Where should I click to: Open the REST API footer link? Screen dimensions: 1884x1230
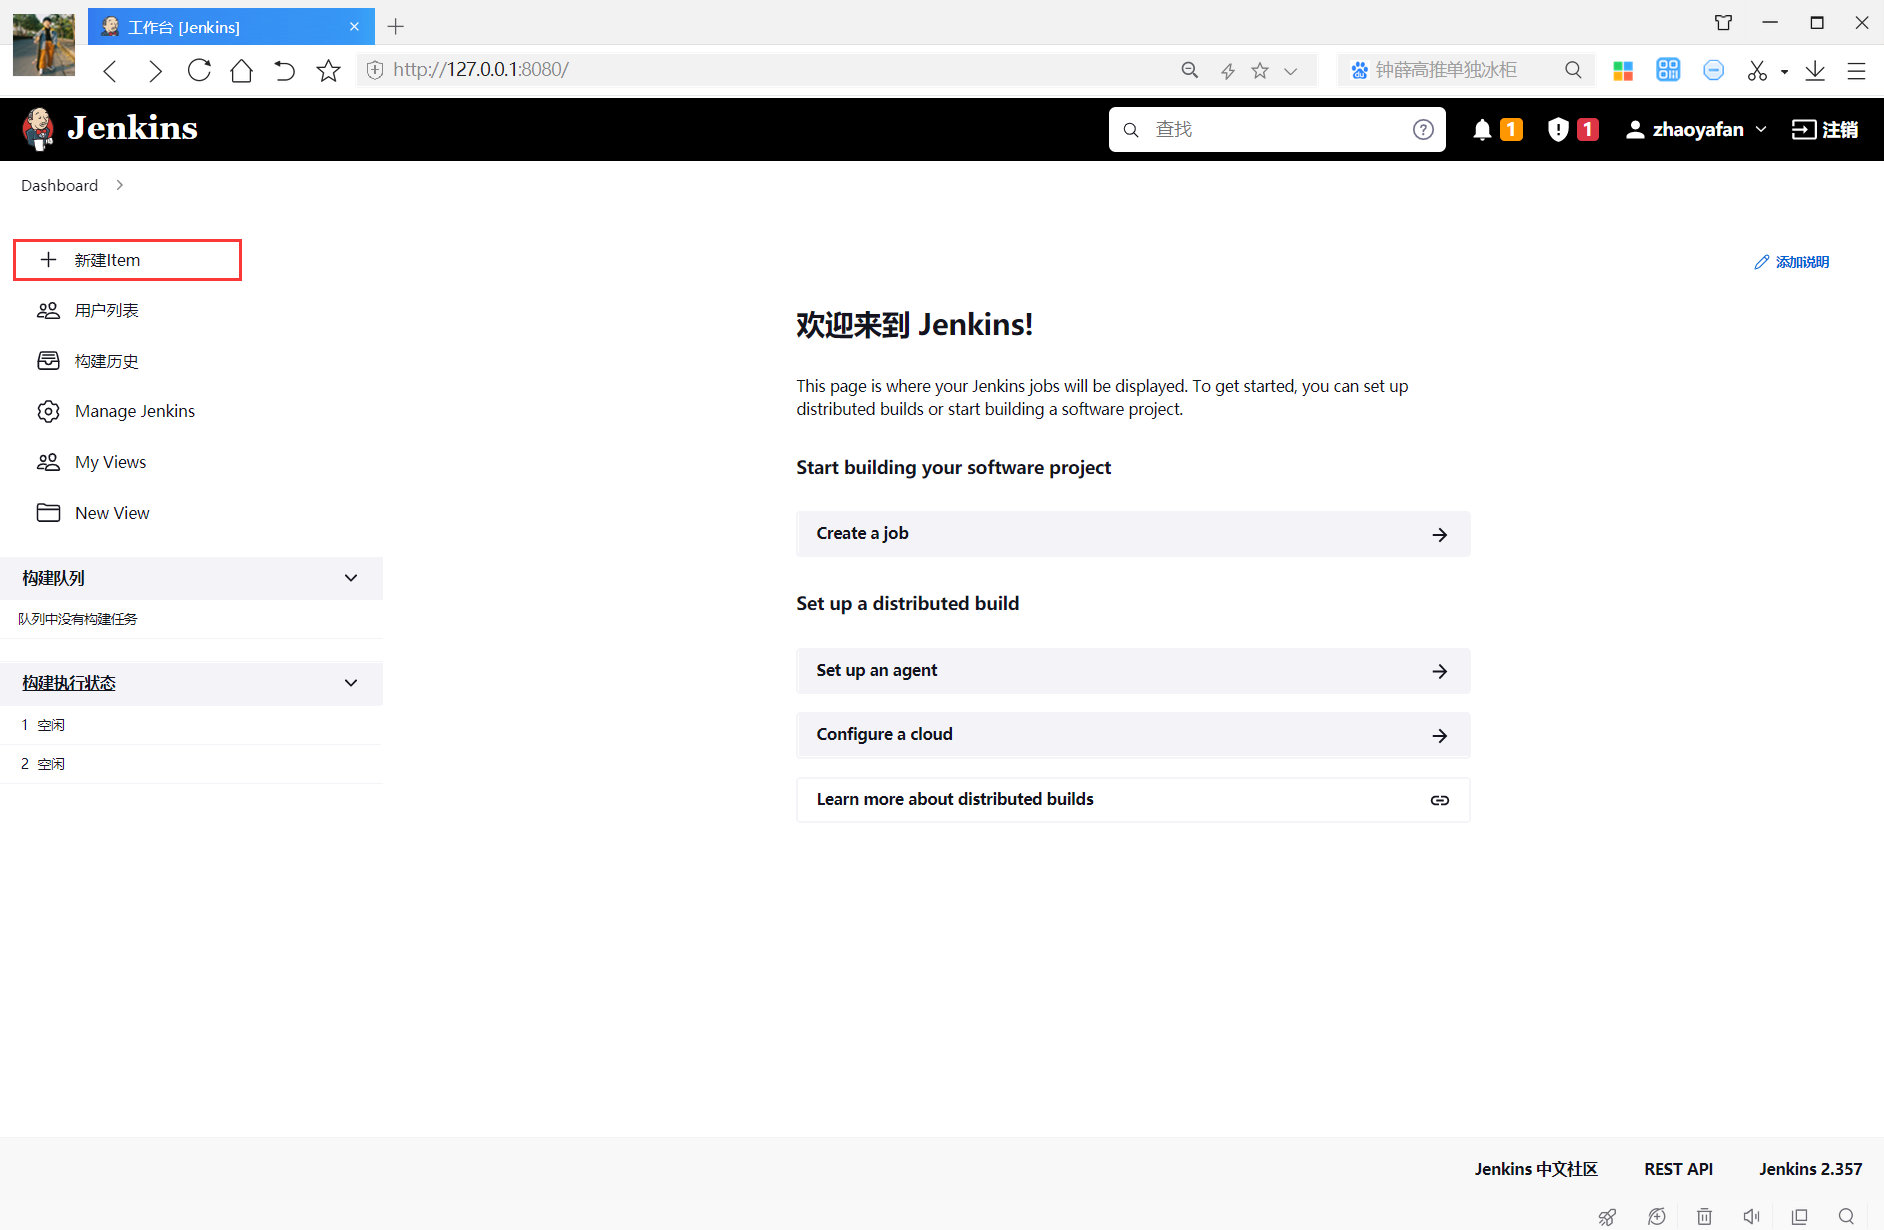(x=1678, y=1169)
